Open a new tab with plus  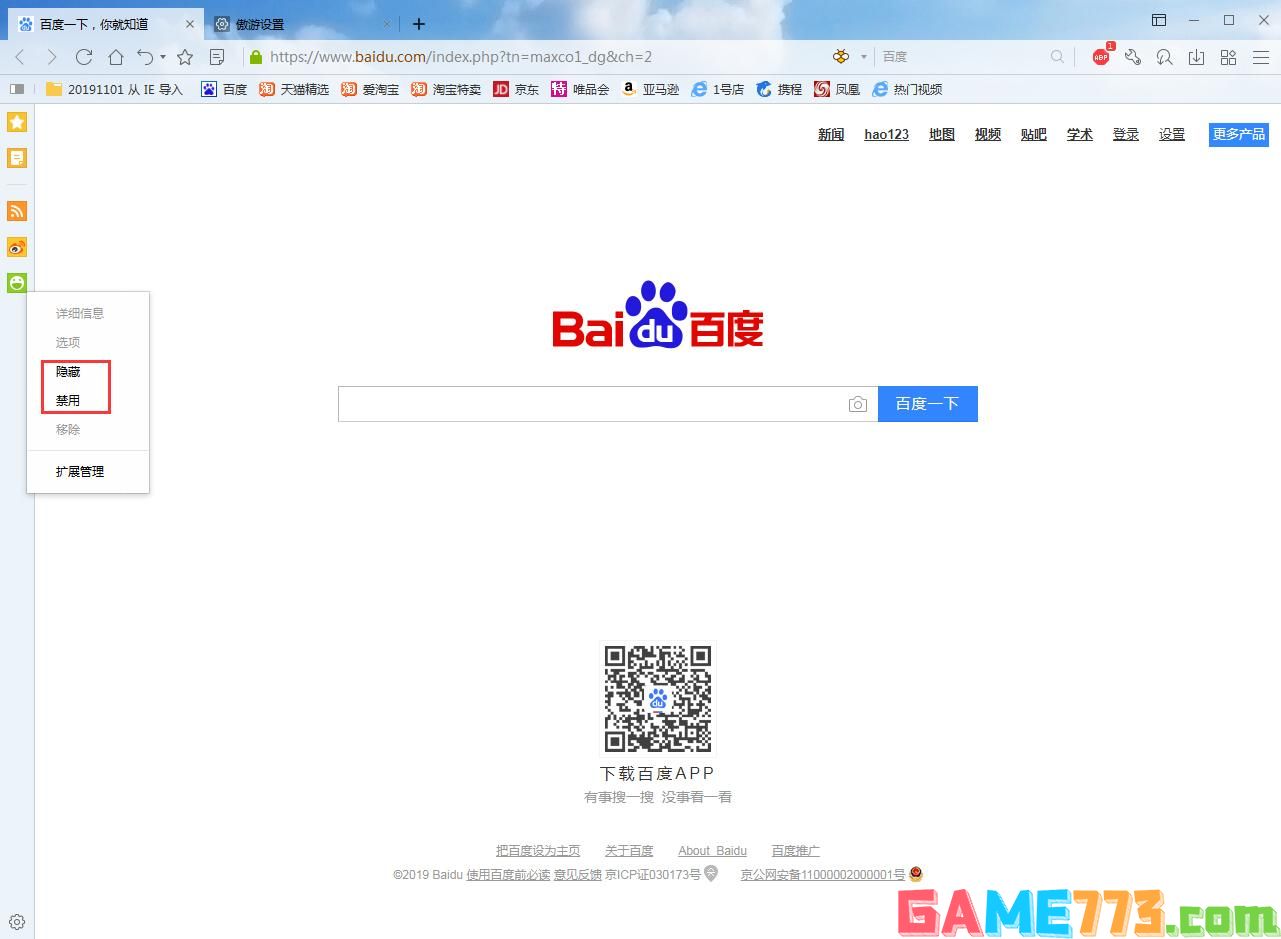click(x=419, y=24)
